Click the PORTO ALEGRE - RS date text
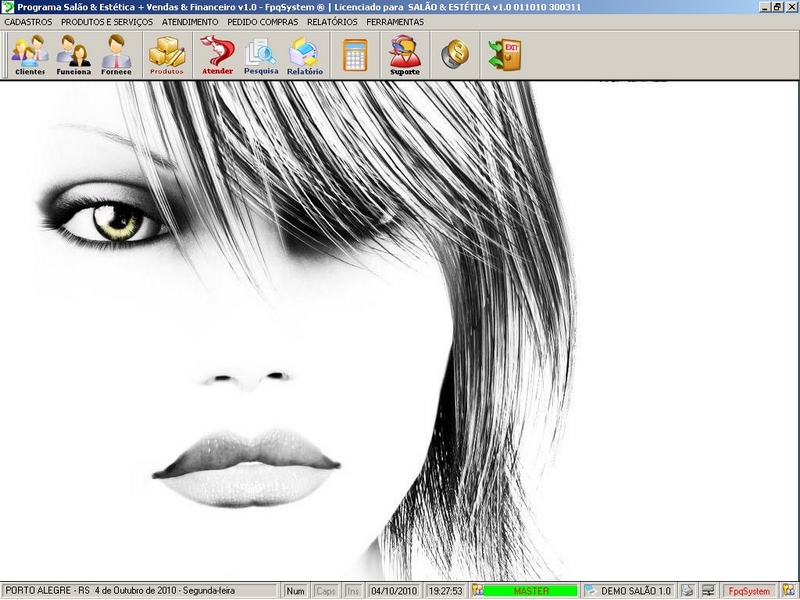Screen dimensions: 800x600 pyautogui.click(x=120, y=591)
